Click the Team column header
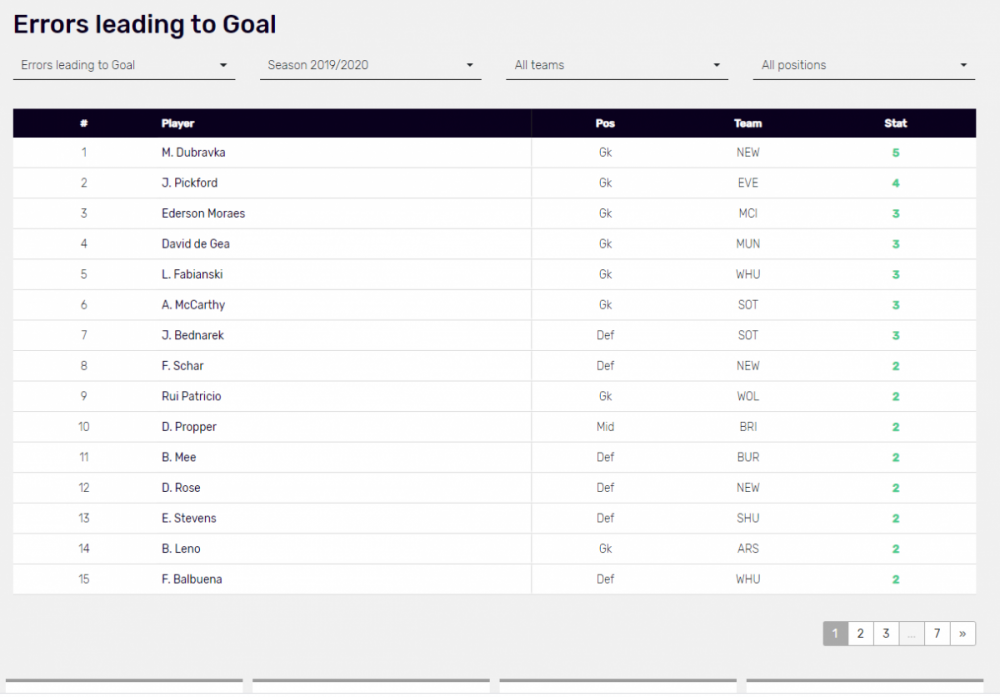1000x697 pixels. (748, 124)
